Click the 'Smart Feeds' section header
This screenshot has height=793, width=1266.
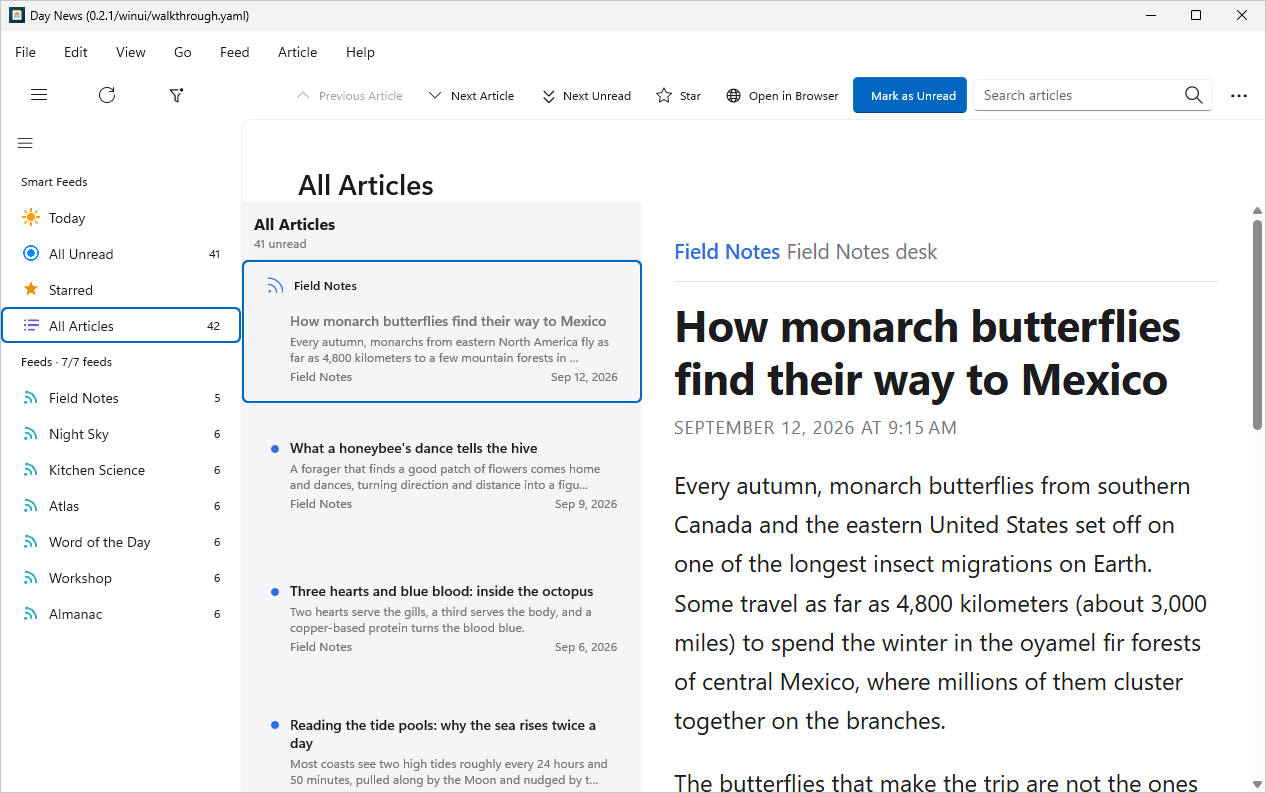pyautogui.click(x=54, y=182)
